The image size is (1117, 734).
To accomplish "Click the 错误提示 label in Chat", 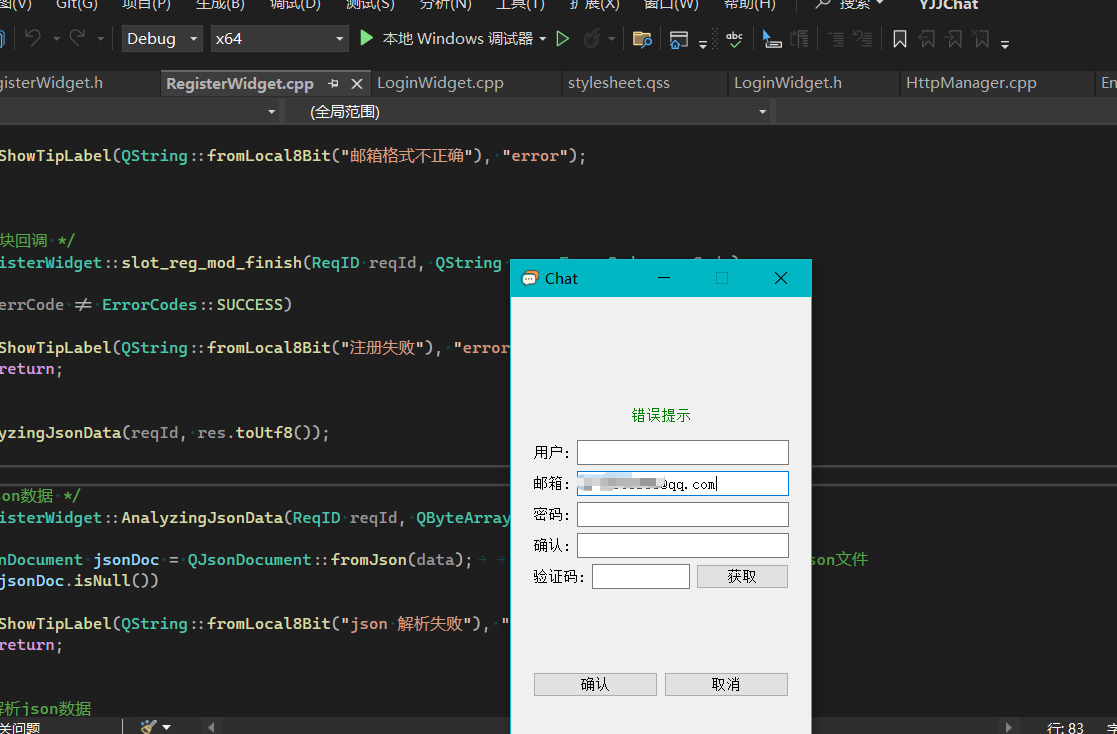I will (661, 415).
